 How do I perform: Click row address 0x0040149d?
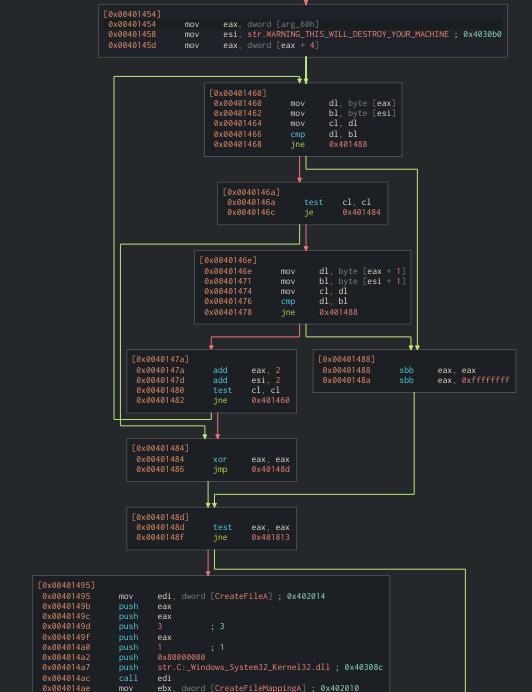pos(66,627)
